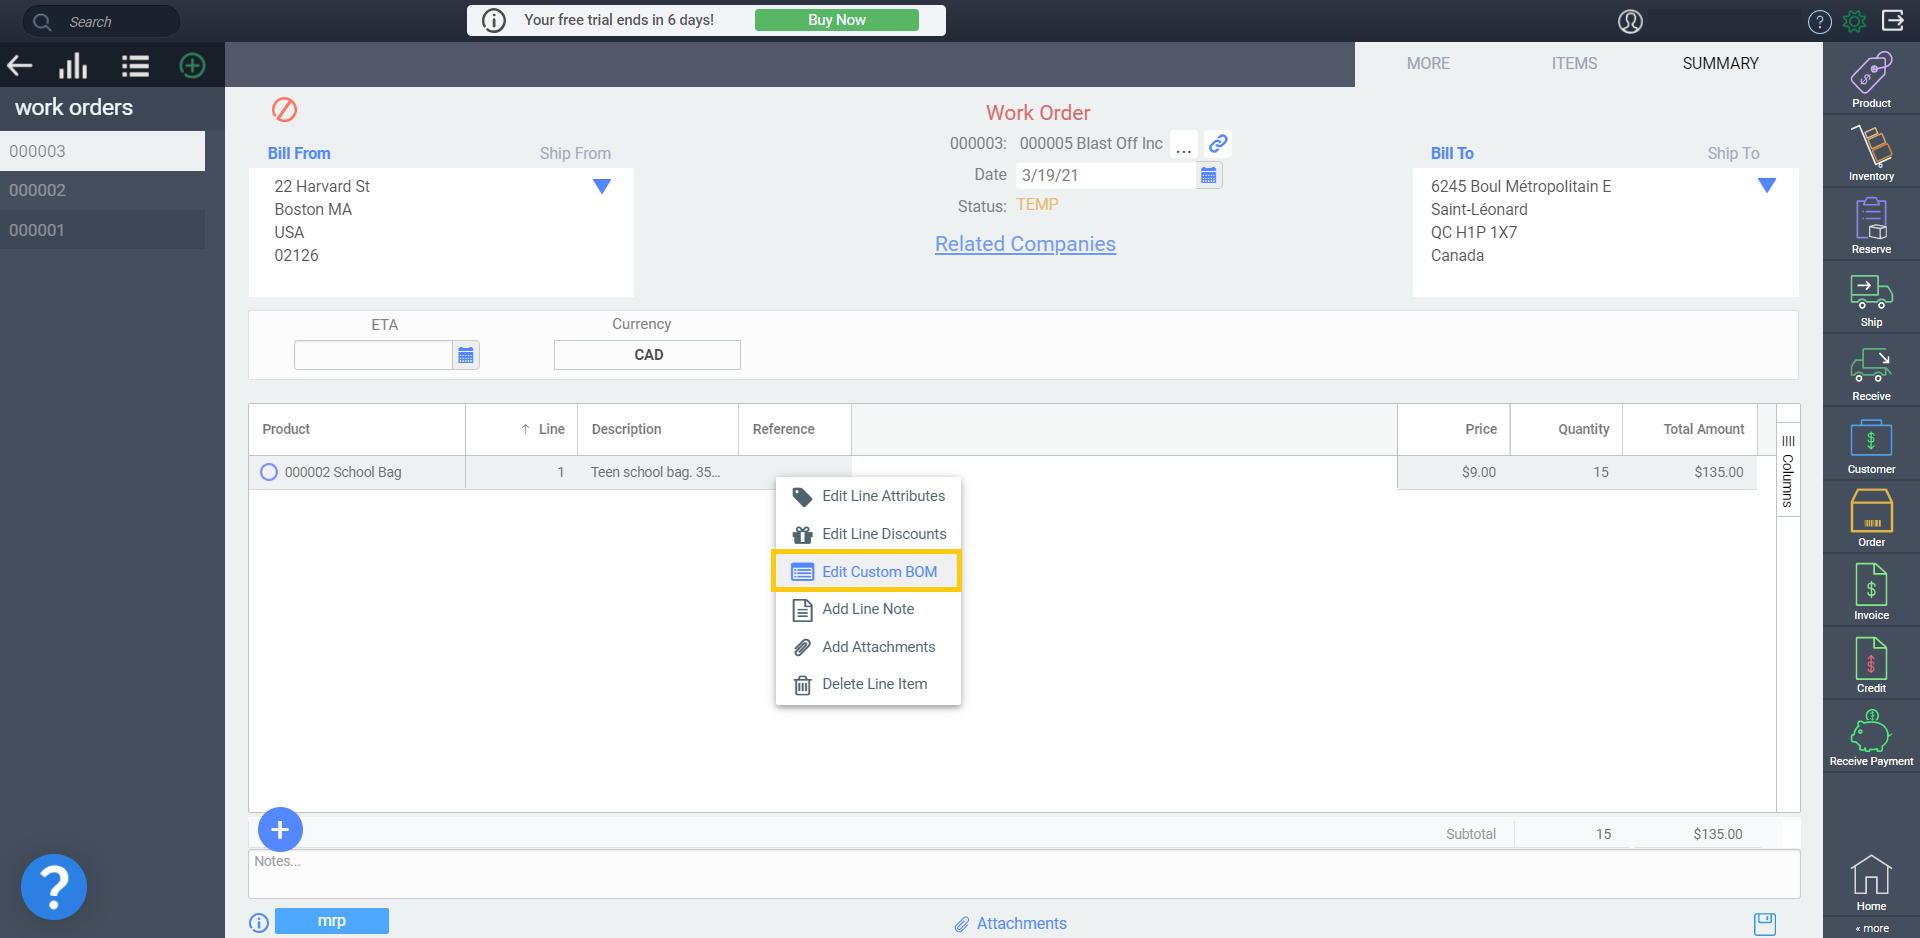Image resolution: width=1920 pixels, height=938 pixels.
Task: Switch to the MORE tab
Action: [x=1428, y=63]
